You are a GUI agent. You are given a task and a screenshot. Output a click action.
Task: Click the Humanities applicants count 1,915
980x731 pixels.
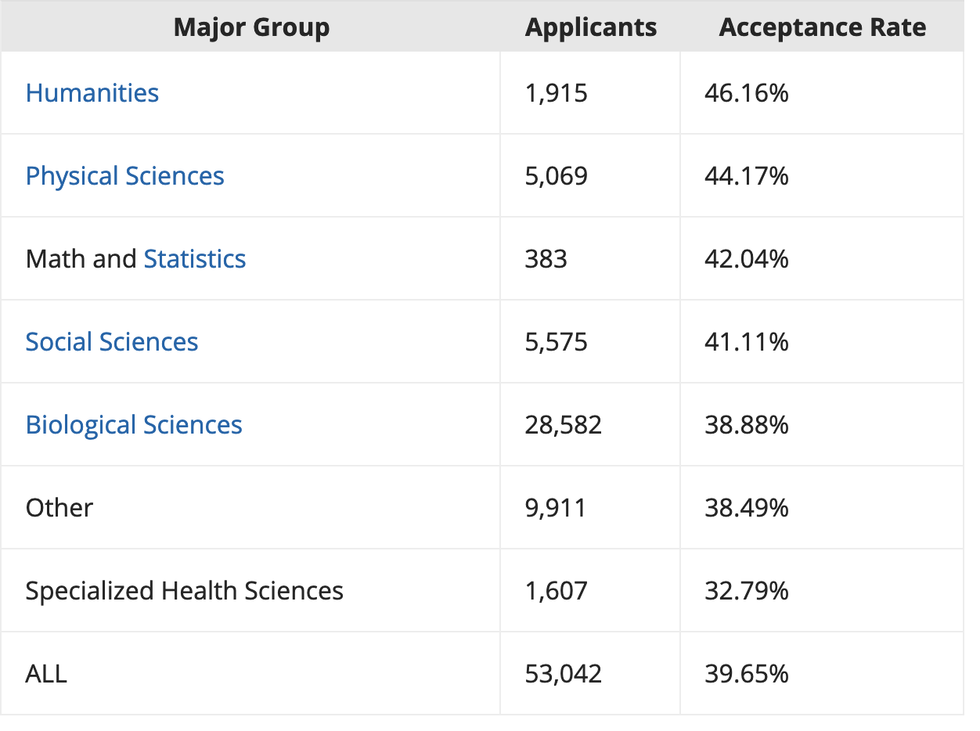point(556,93)
